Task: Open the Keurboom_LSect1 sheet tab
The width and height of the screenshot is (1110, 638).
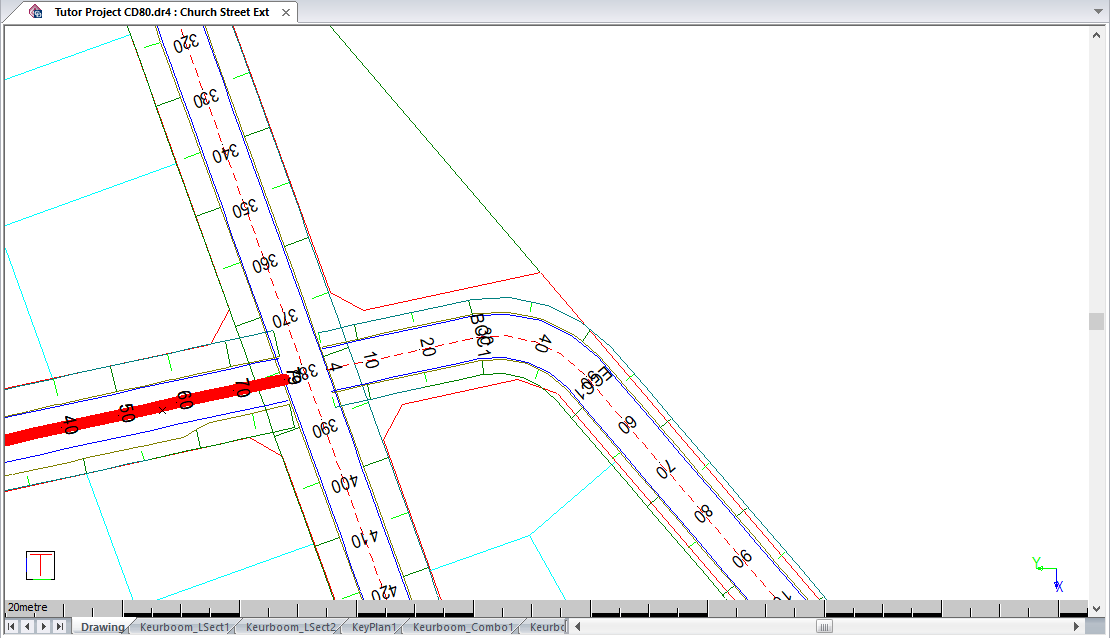Action: (x=184, y=627)
